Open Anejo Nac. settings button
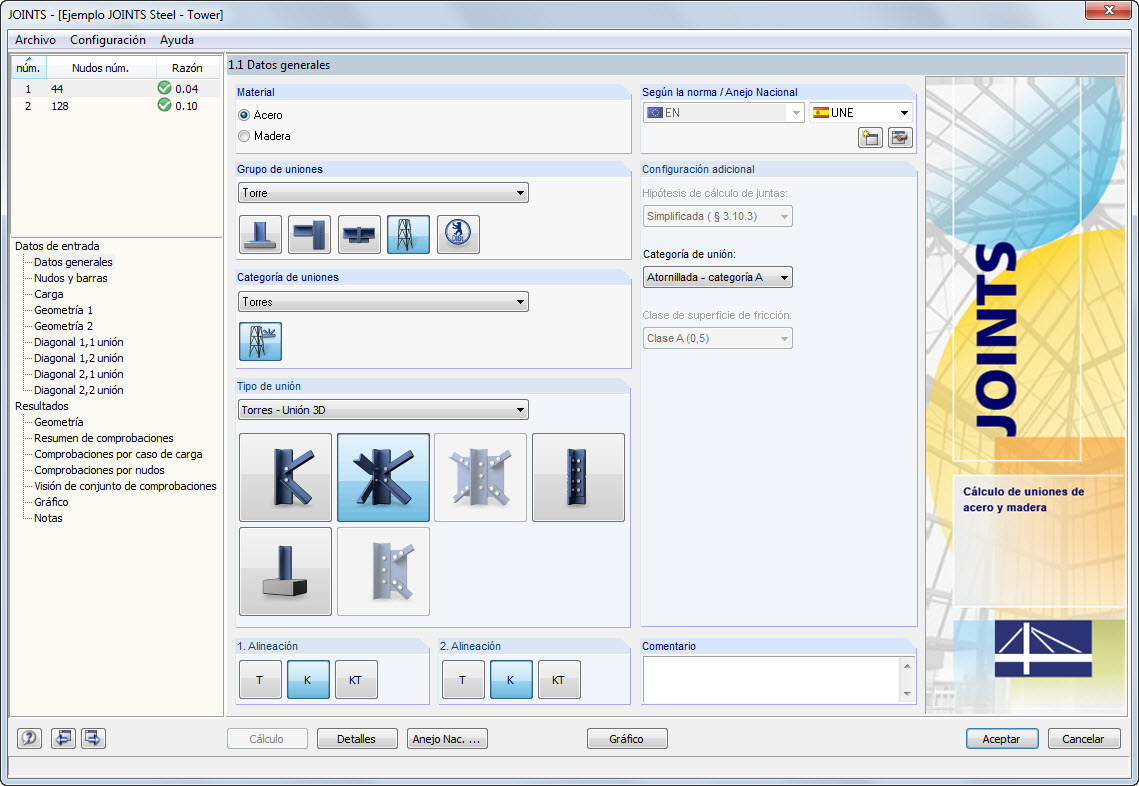The width and height of the screenshot is (1139, 786). point(447,739)
